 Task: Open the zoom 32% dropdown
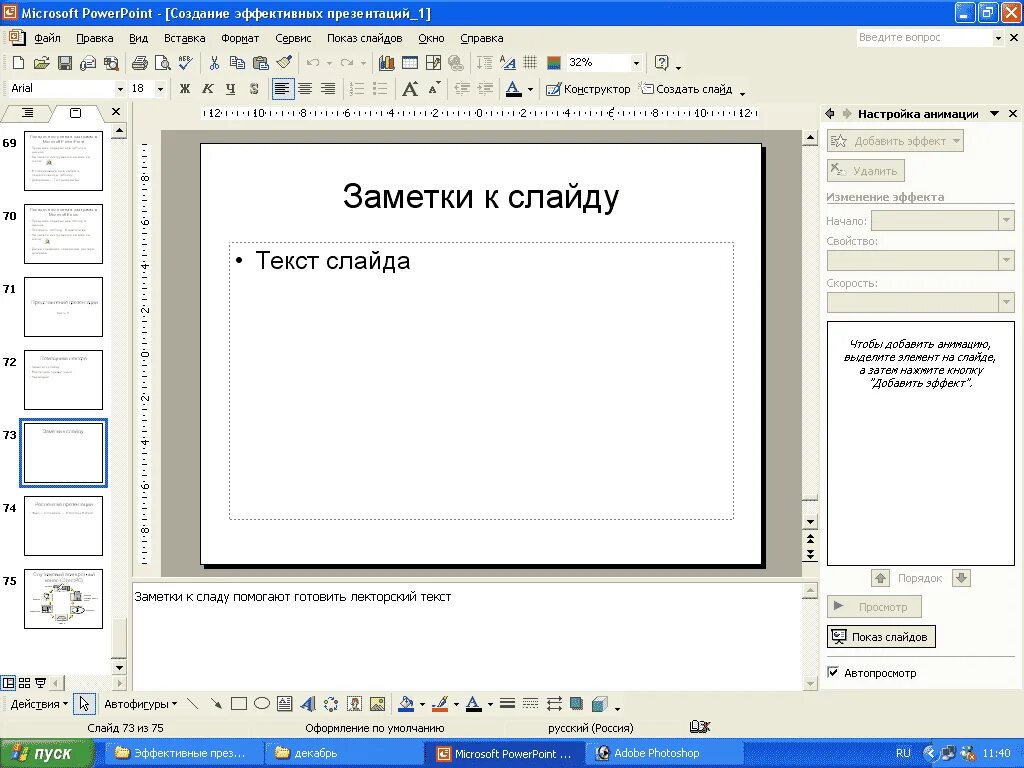click(x=635, y=63)
